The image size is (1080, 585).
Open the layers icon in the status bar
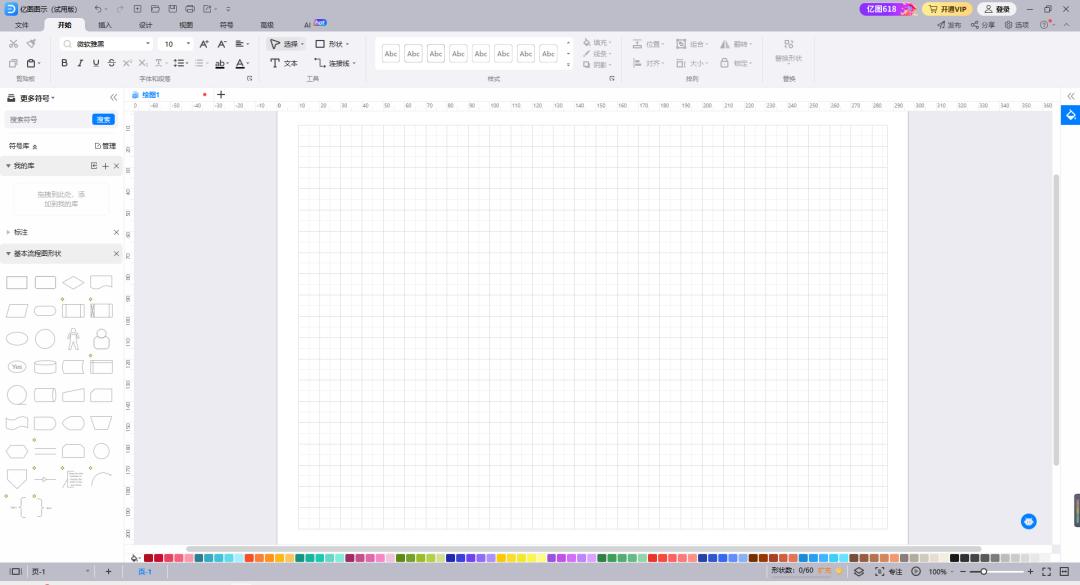coord(859,571)
